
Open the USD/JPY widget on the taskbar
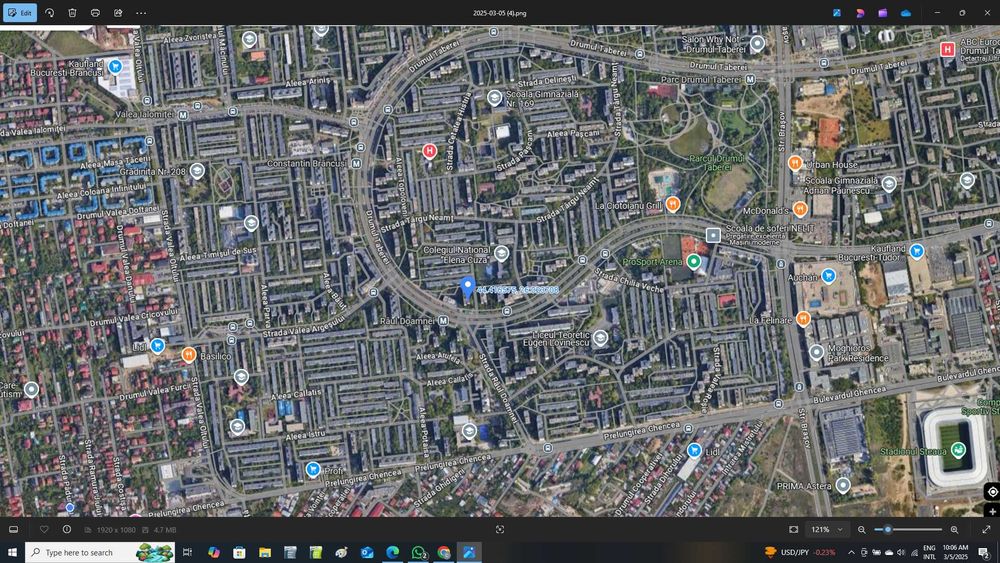tap(800, 552)
